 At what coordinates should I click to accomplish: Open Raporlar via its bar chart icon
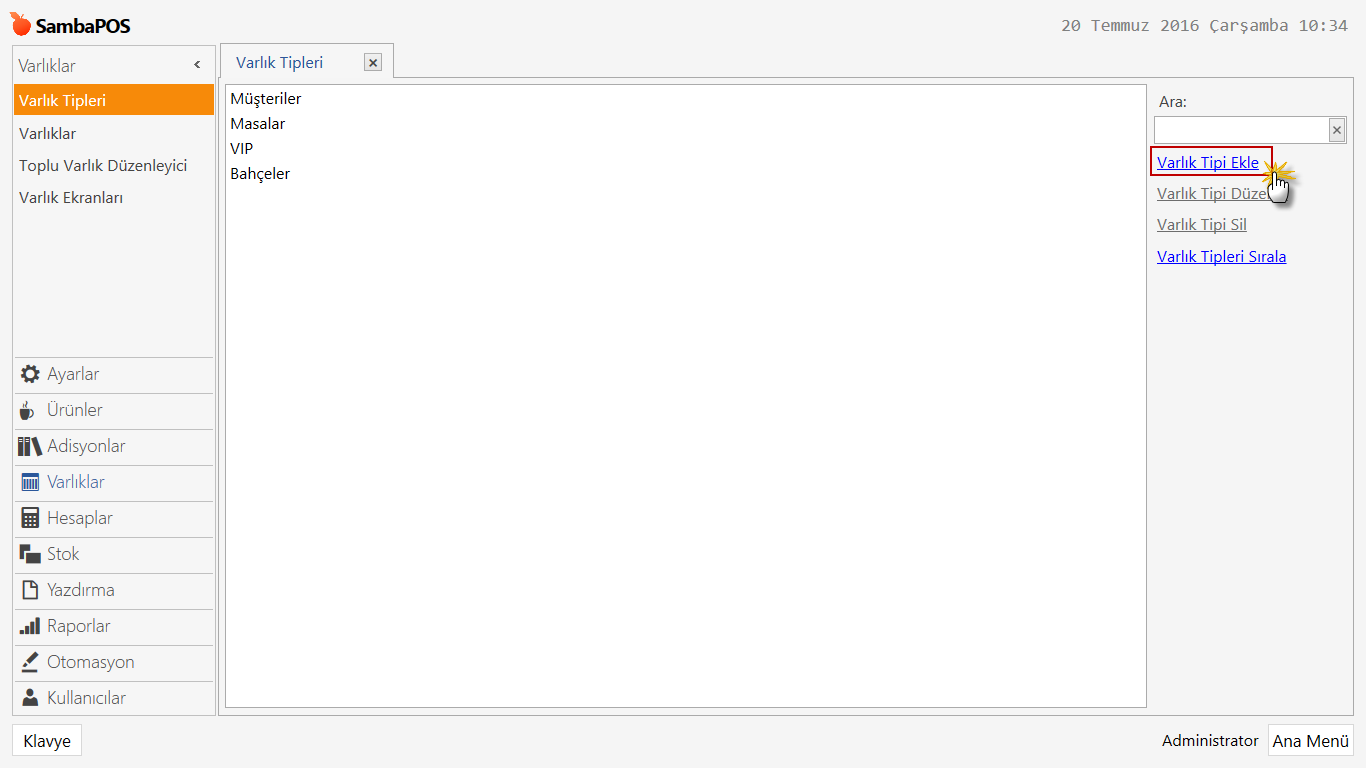pos(30,626)
